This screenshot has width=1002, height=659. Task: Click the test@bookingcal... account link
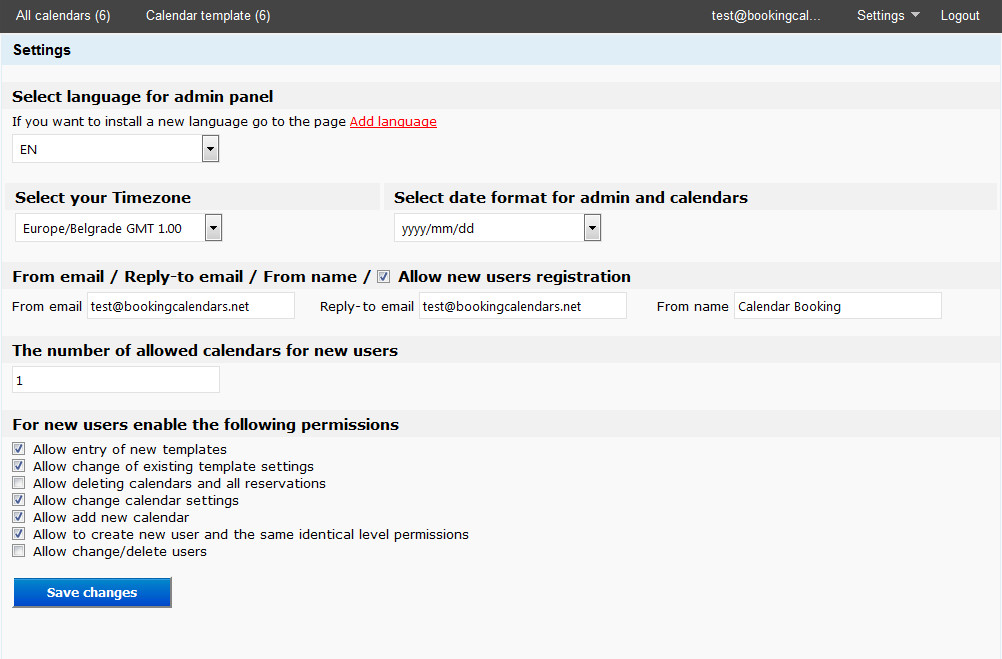(766, 16)
